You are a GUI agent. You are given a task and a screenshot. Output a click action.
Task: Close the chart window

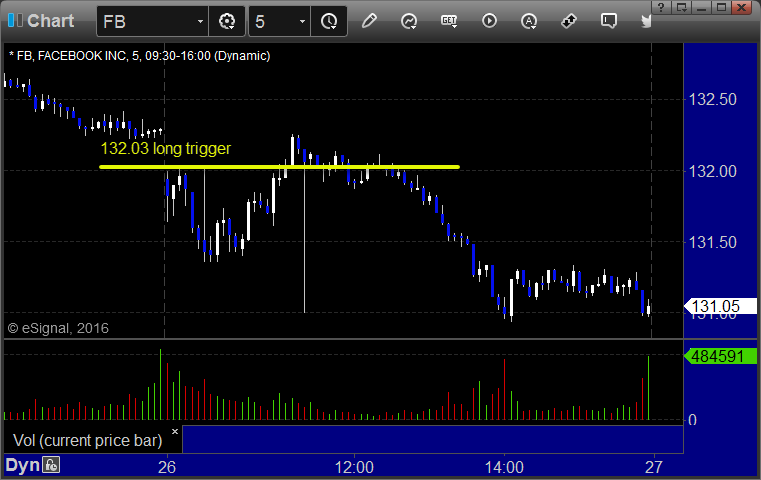[742, 7]
